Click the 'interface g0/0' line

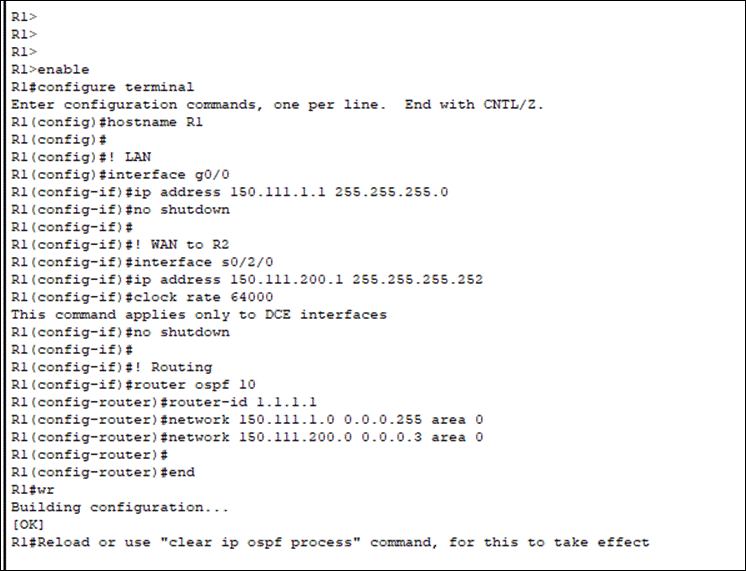[x=120, y=175]
